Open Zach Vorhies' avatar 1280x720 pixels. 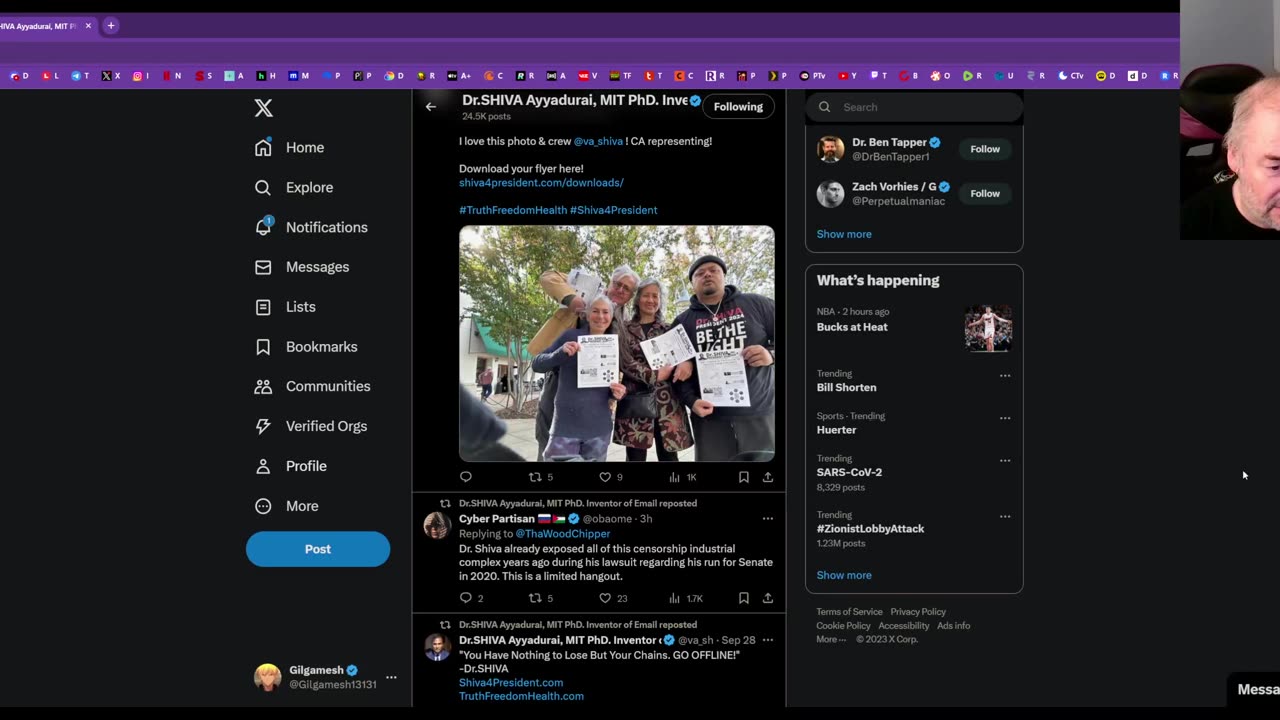(x=830, y=194)
